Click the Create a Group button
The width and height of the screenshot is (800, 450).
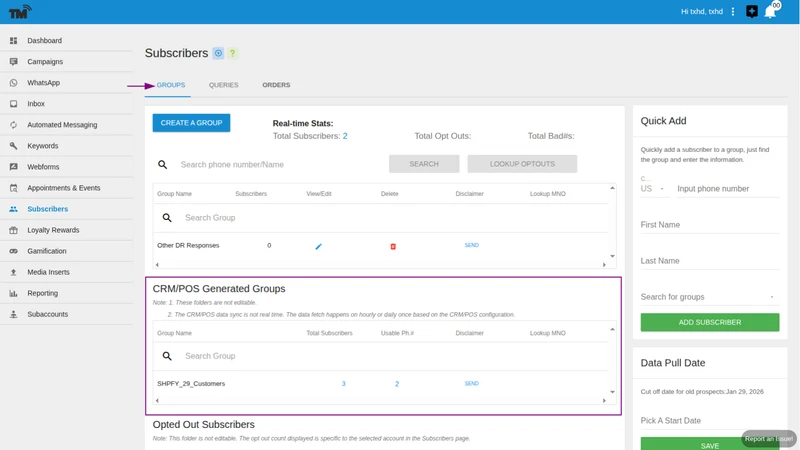click(x=191, y=123)
